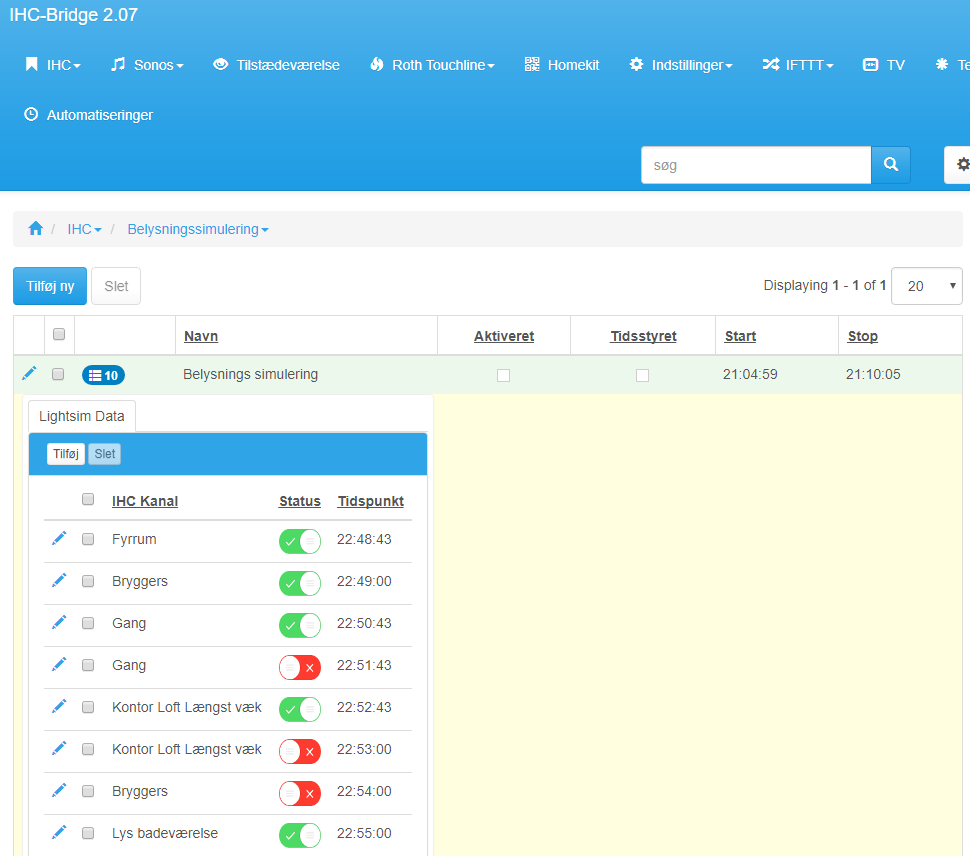Open the Automatiseringer menu item
The height and width of the screenshot is (856, 970).
(x=88, y=115)
